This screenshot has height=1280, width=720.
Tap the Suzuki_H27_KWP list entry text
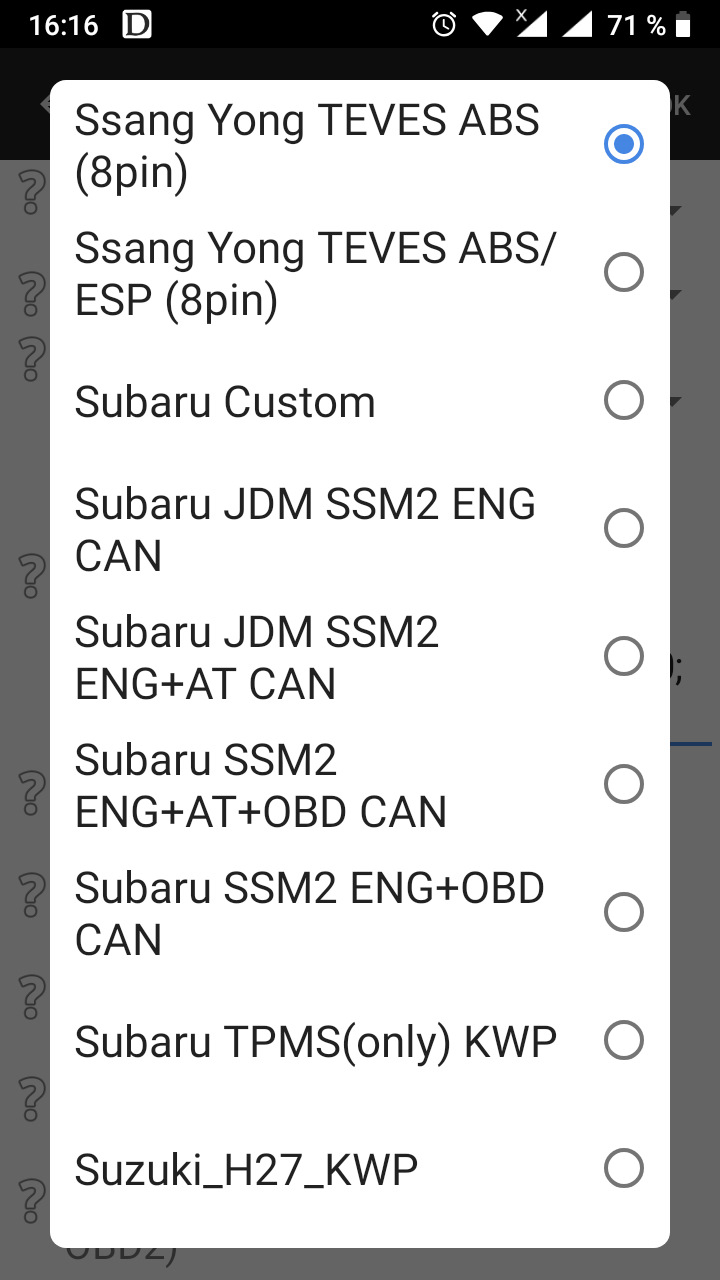point(246,1170)
